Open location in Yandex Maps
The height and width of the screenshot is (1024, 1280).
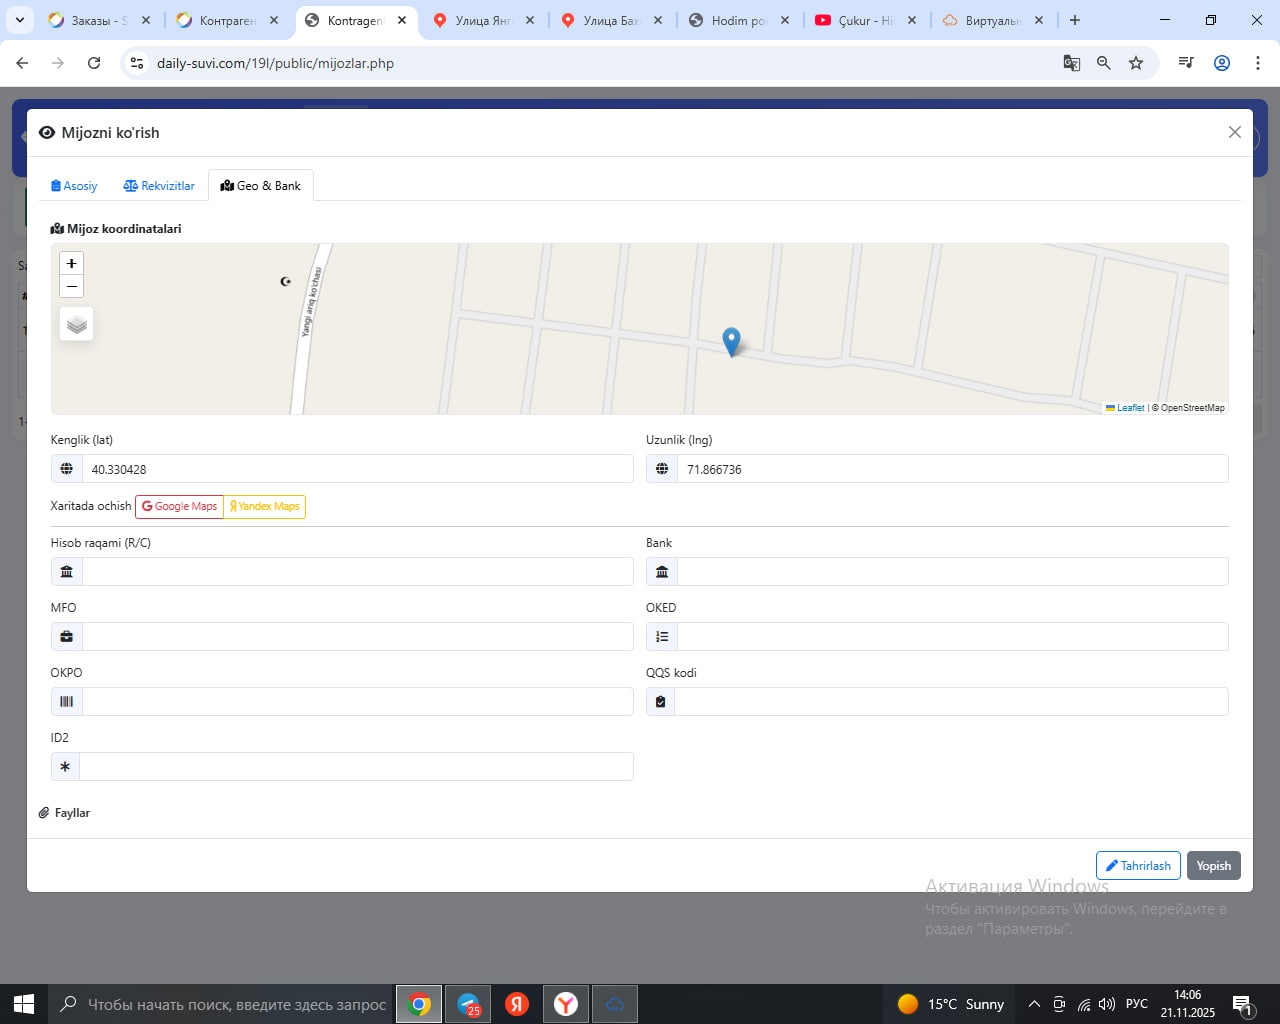[265, 507]
